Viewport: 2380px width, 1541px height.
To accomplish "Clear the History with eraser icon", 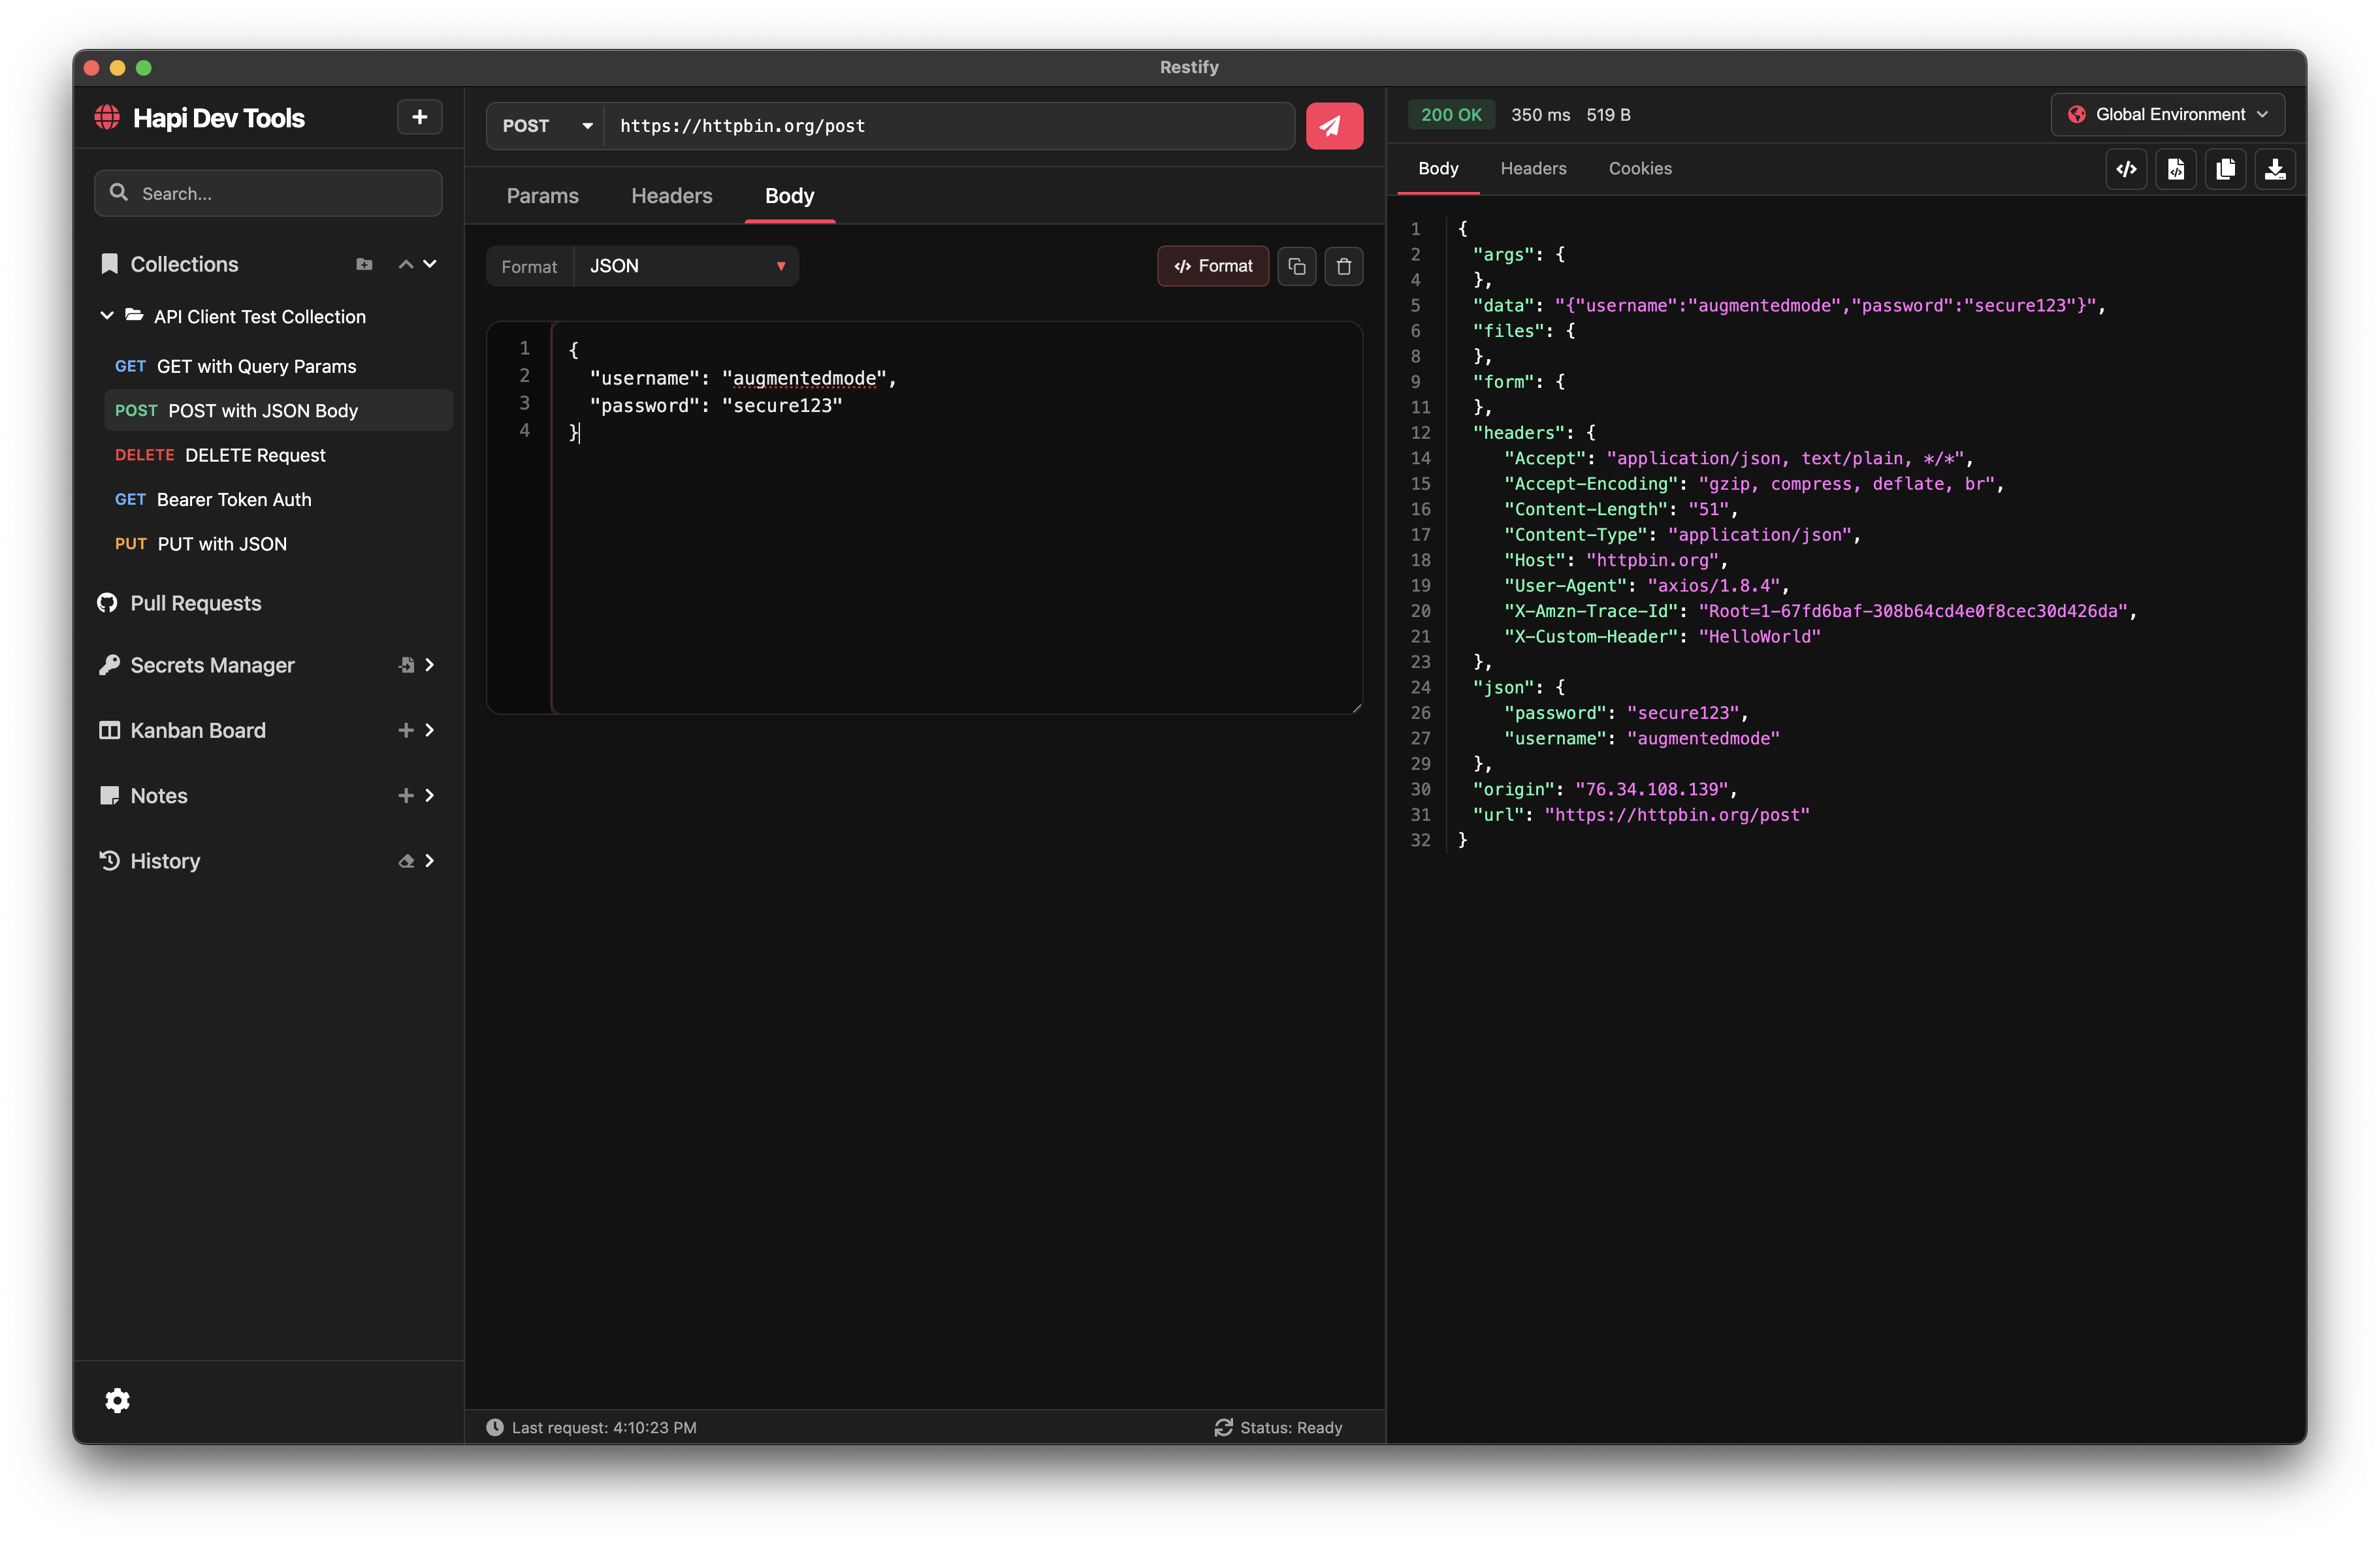I will coord(406,861).
